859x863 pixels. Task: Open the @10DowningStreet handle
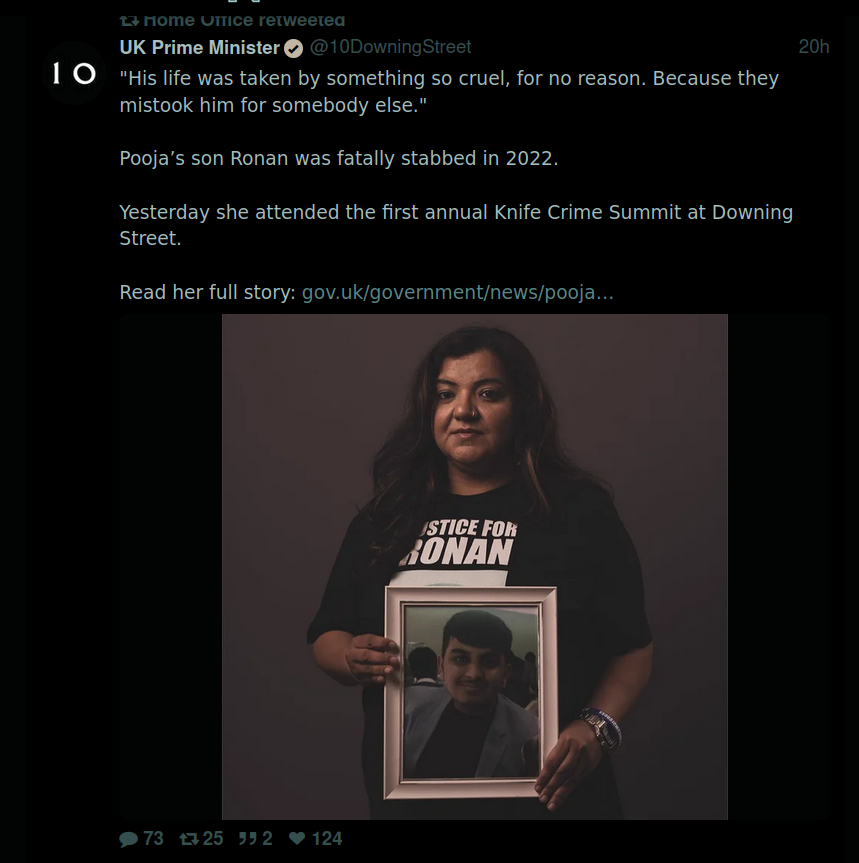tap(390, 47)
